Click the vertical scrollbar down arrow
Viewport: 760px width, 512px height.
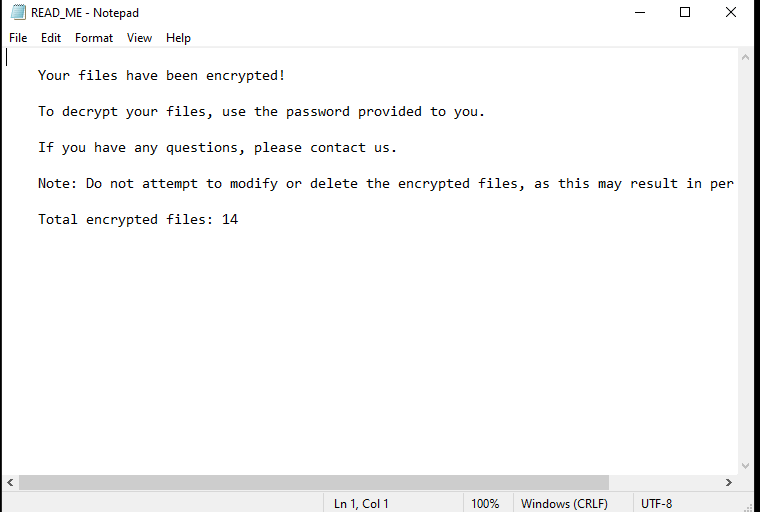(745, 466)
